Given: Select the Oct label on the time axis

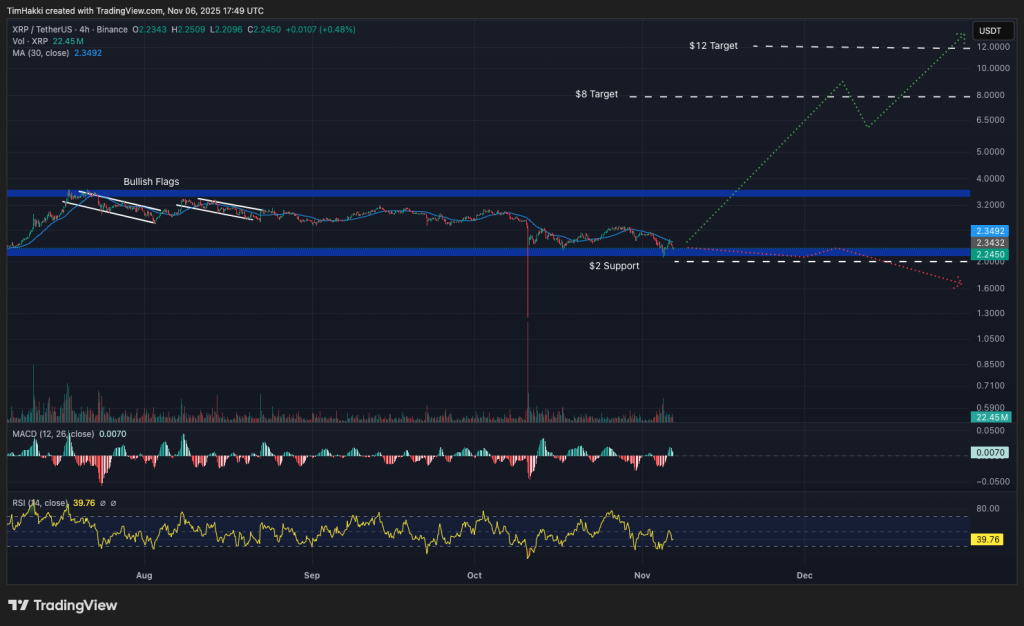Looking at the screenshot, I should click(474, 576).
